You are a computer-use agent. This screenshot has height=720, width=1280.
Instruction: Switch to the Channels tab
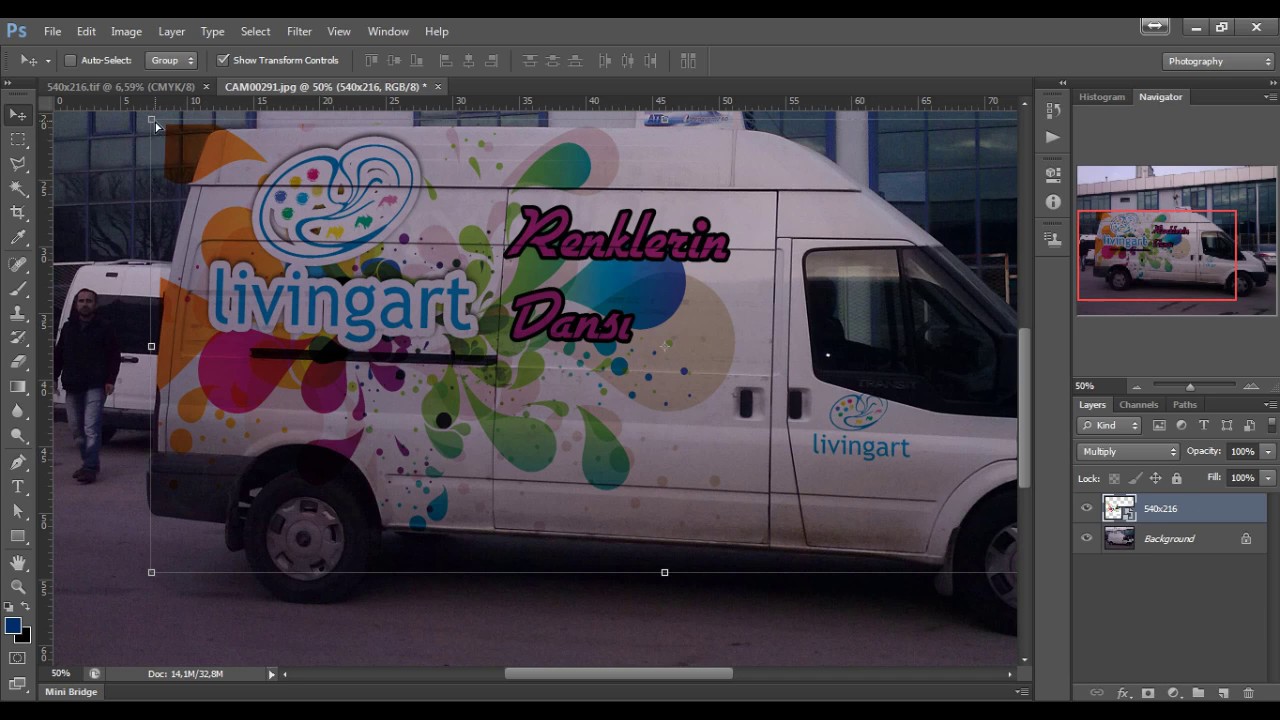click(x=1138, y=405)
